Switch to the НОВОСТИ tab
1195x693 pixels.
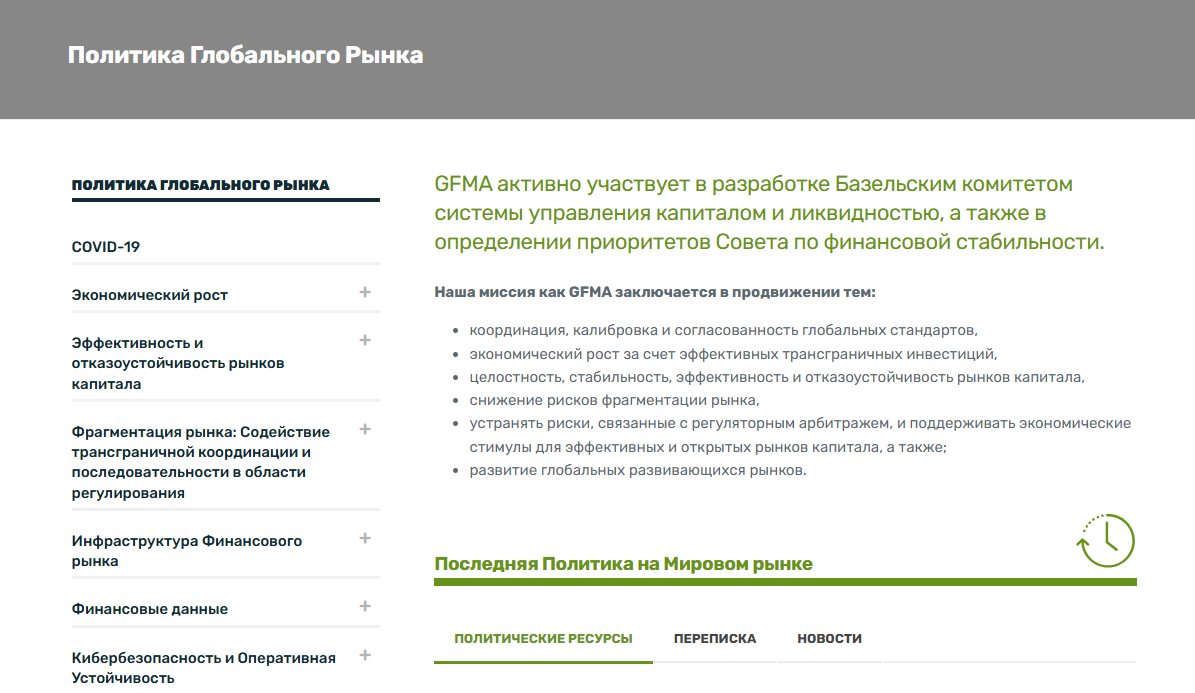pos(829,639)
